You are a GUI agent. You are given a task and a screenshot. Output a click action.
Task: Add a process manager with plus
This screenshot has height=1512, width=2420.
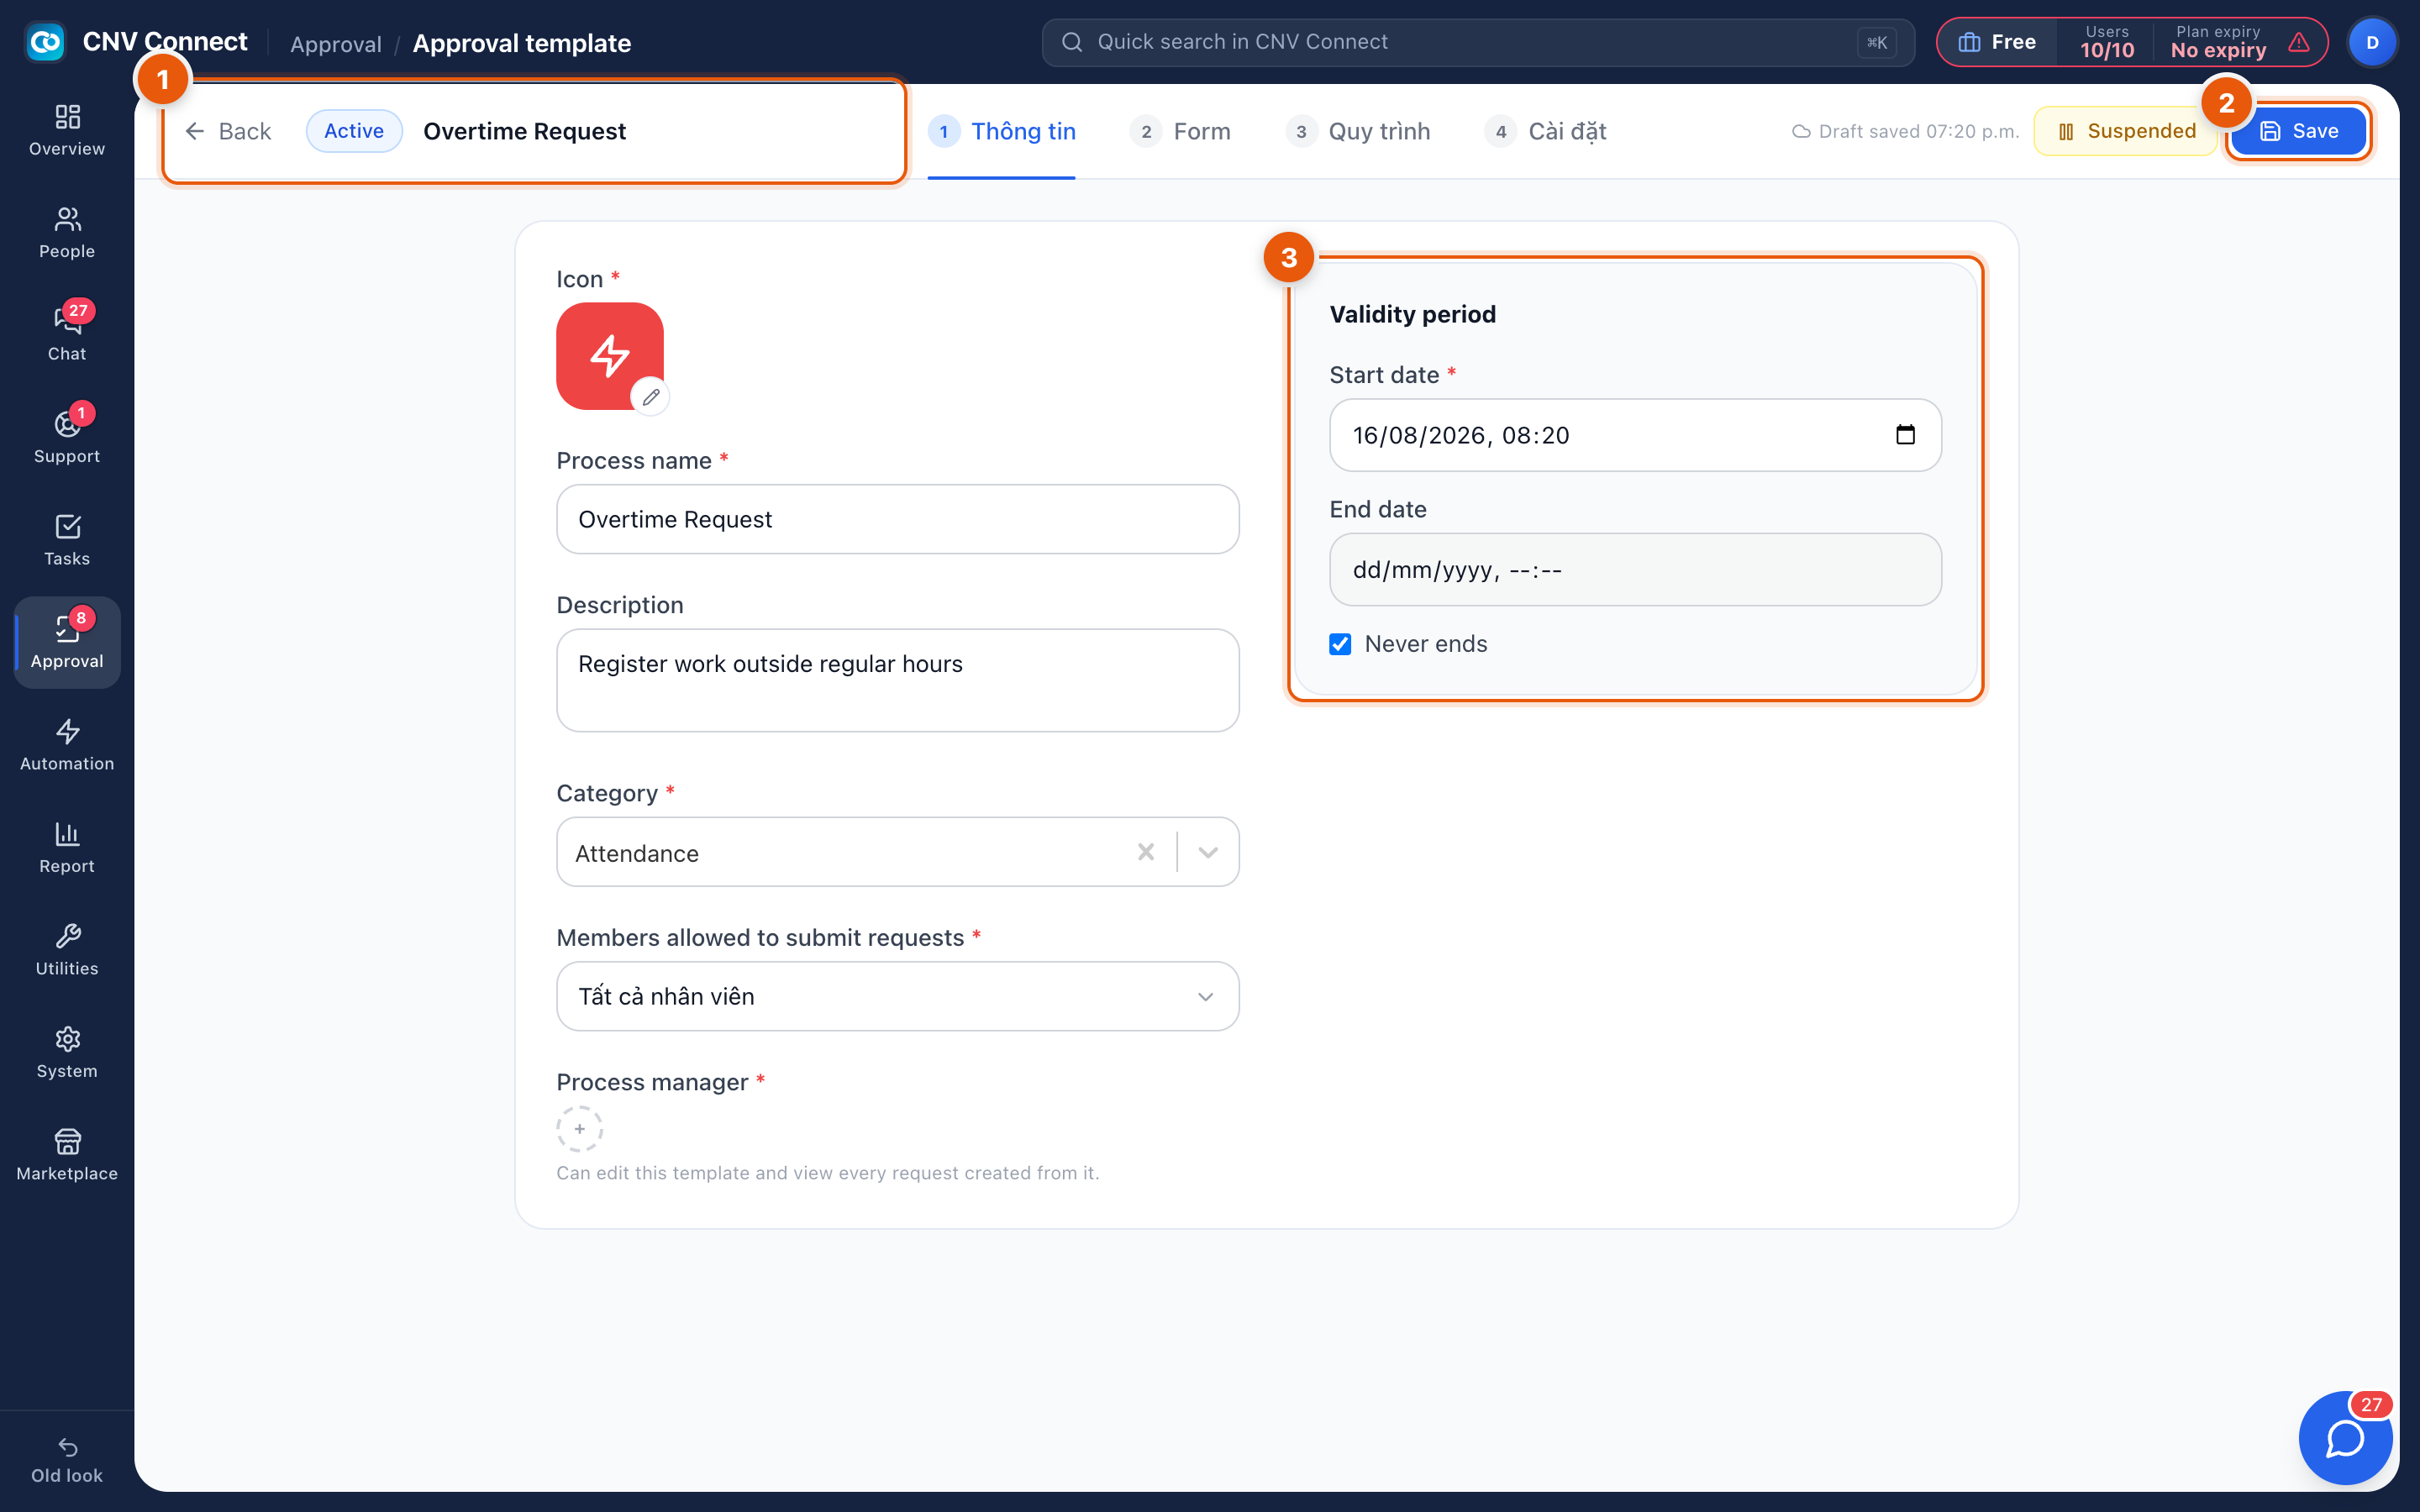(x=579, y=1129)
